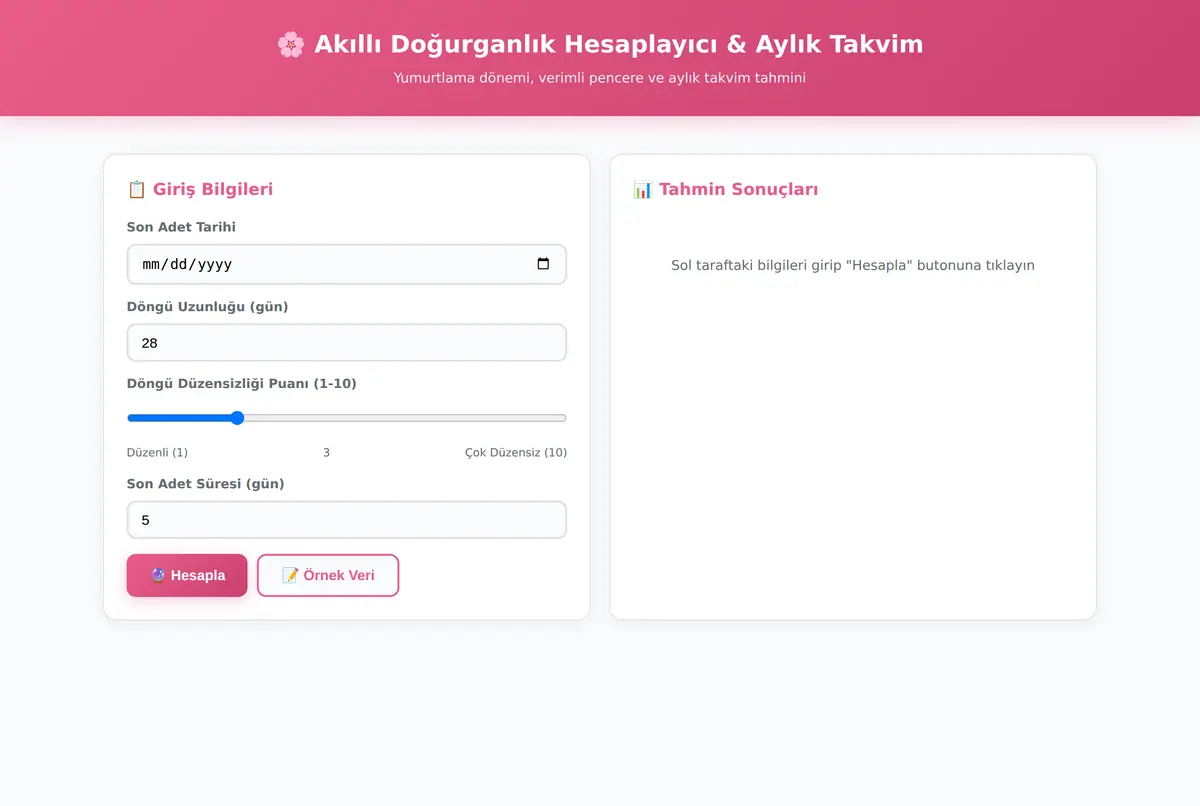Viewport: 1200px width, 806px height.
Task: Click the "Düzenli (1)" slider label
Action: pyautogui.click(x=157, y=452)
